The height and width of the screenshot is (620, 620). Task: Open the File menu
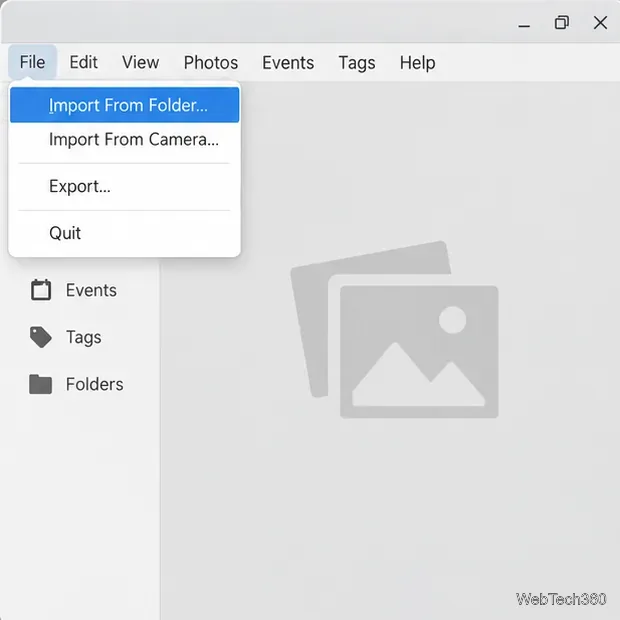(x=32, y=62)
